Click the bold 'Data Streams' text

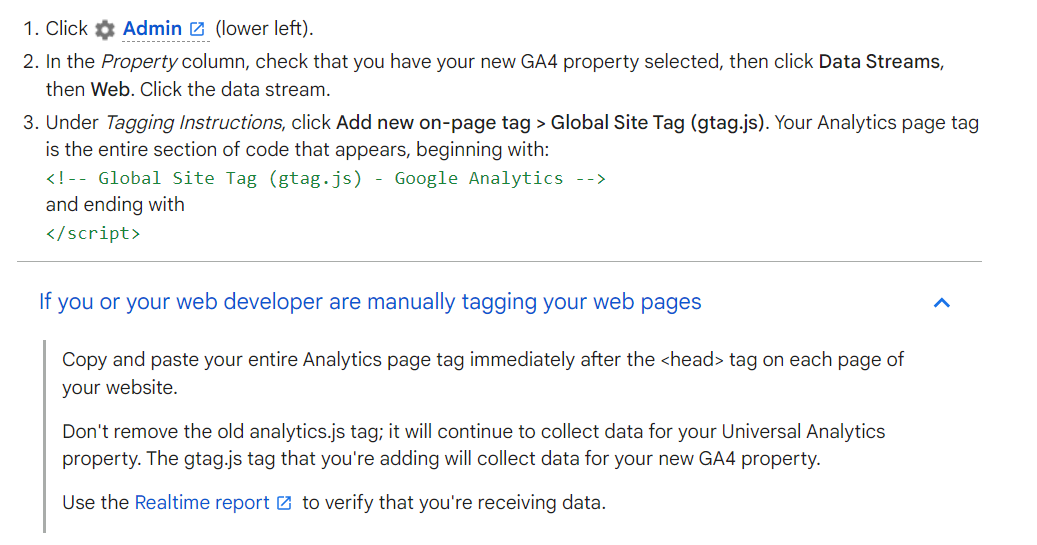point(879,62)
